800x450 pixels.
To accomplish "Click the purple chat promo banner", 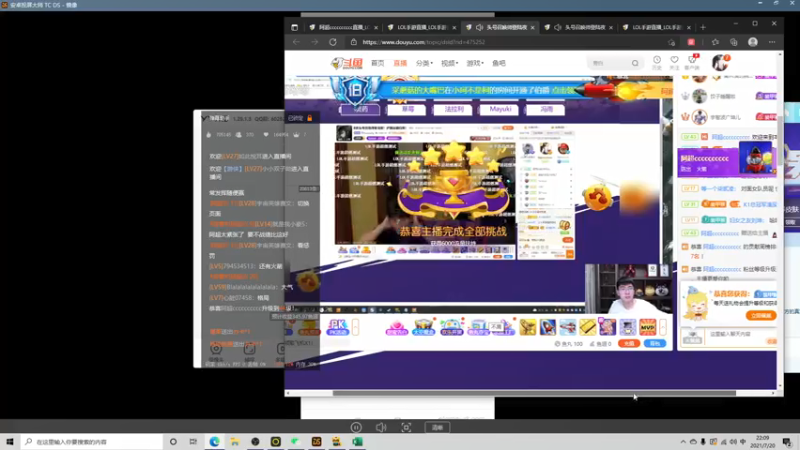I will tap(727, 161).
